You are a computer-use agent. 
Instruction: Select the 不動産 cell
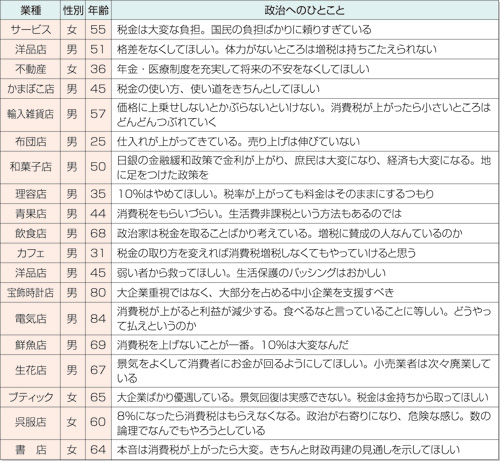[x=30, y=69]
